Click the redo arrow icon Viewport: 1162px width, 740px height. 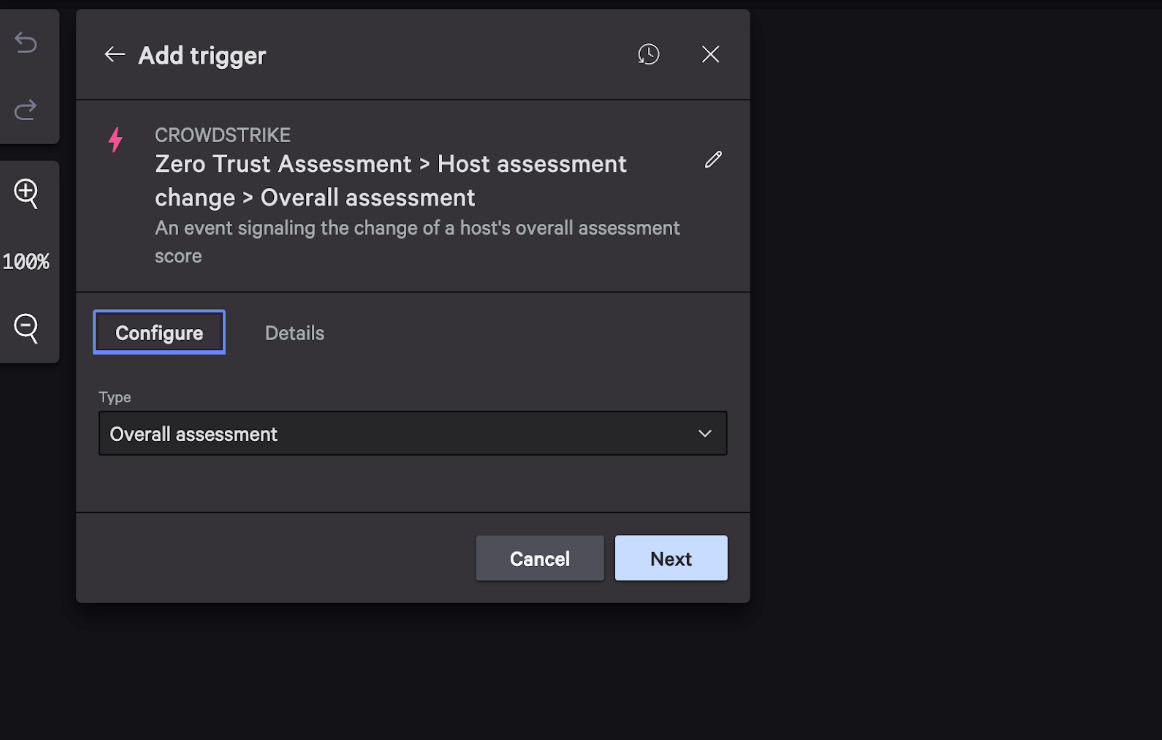click(26, 109)
